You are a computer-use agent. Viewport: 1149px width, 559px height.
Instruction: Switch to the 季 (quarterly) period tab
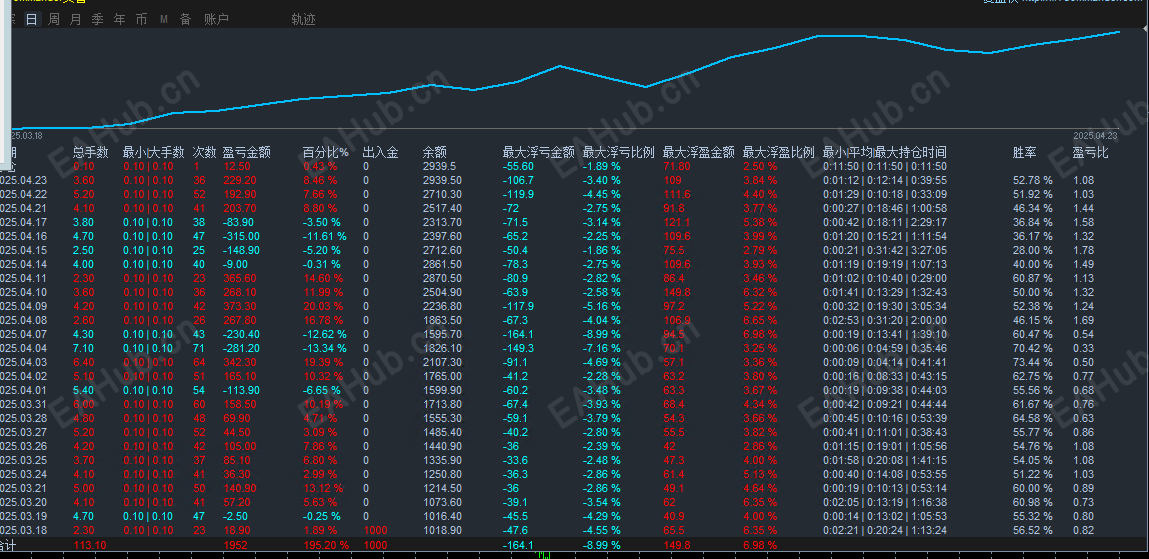(97, 20)
